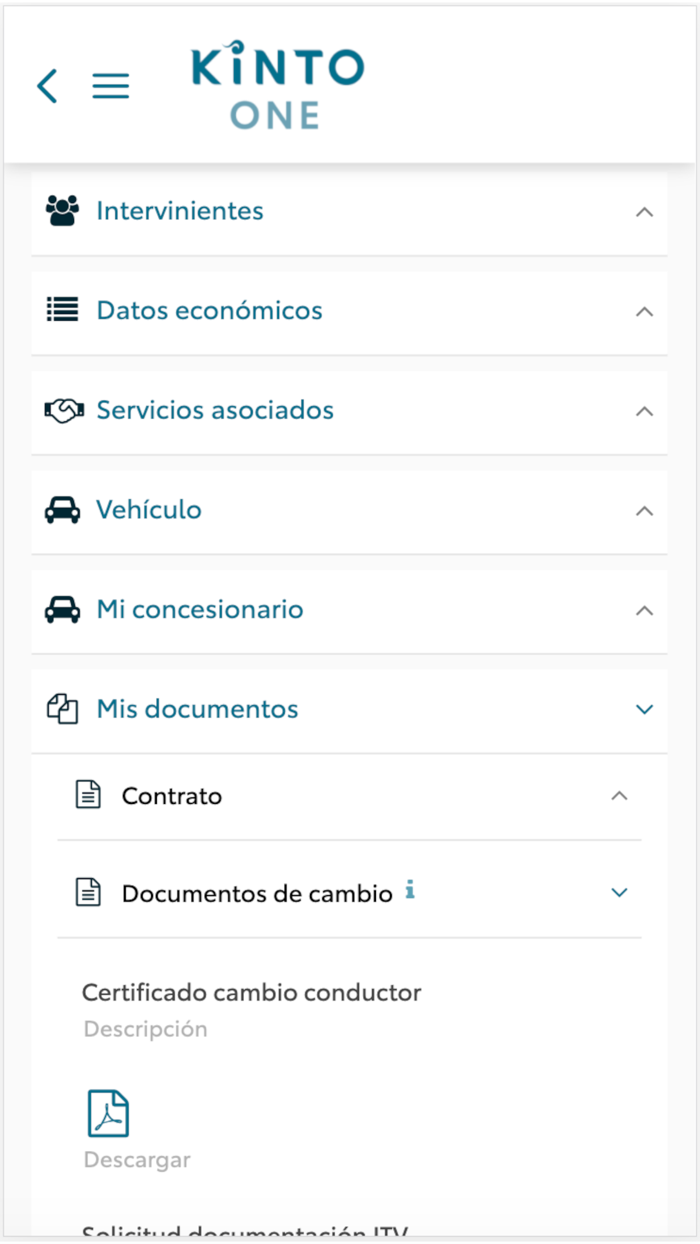Expand the Mis documentos section chevron
The height and width of the screenshot is (1244, 700).
tap(645, 709)
